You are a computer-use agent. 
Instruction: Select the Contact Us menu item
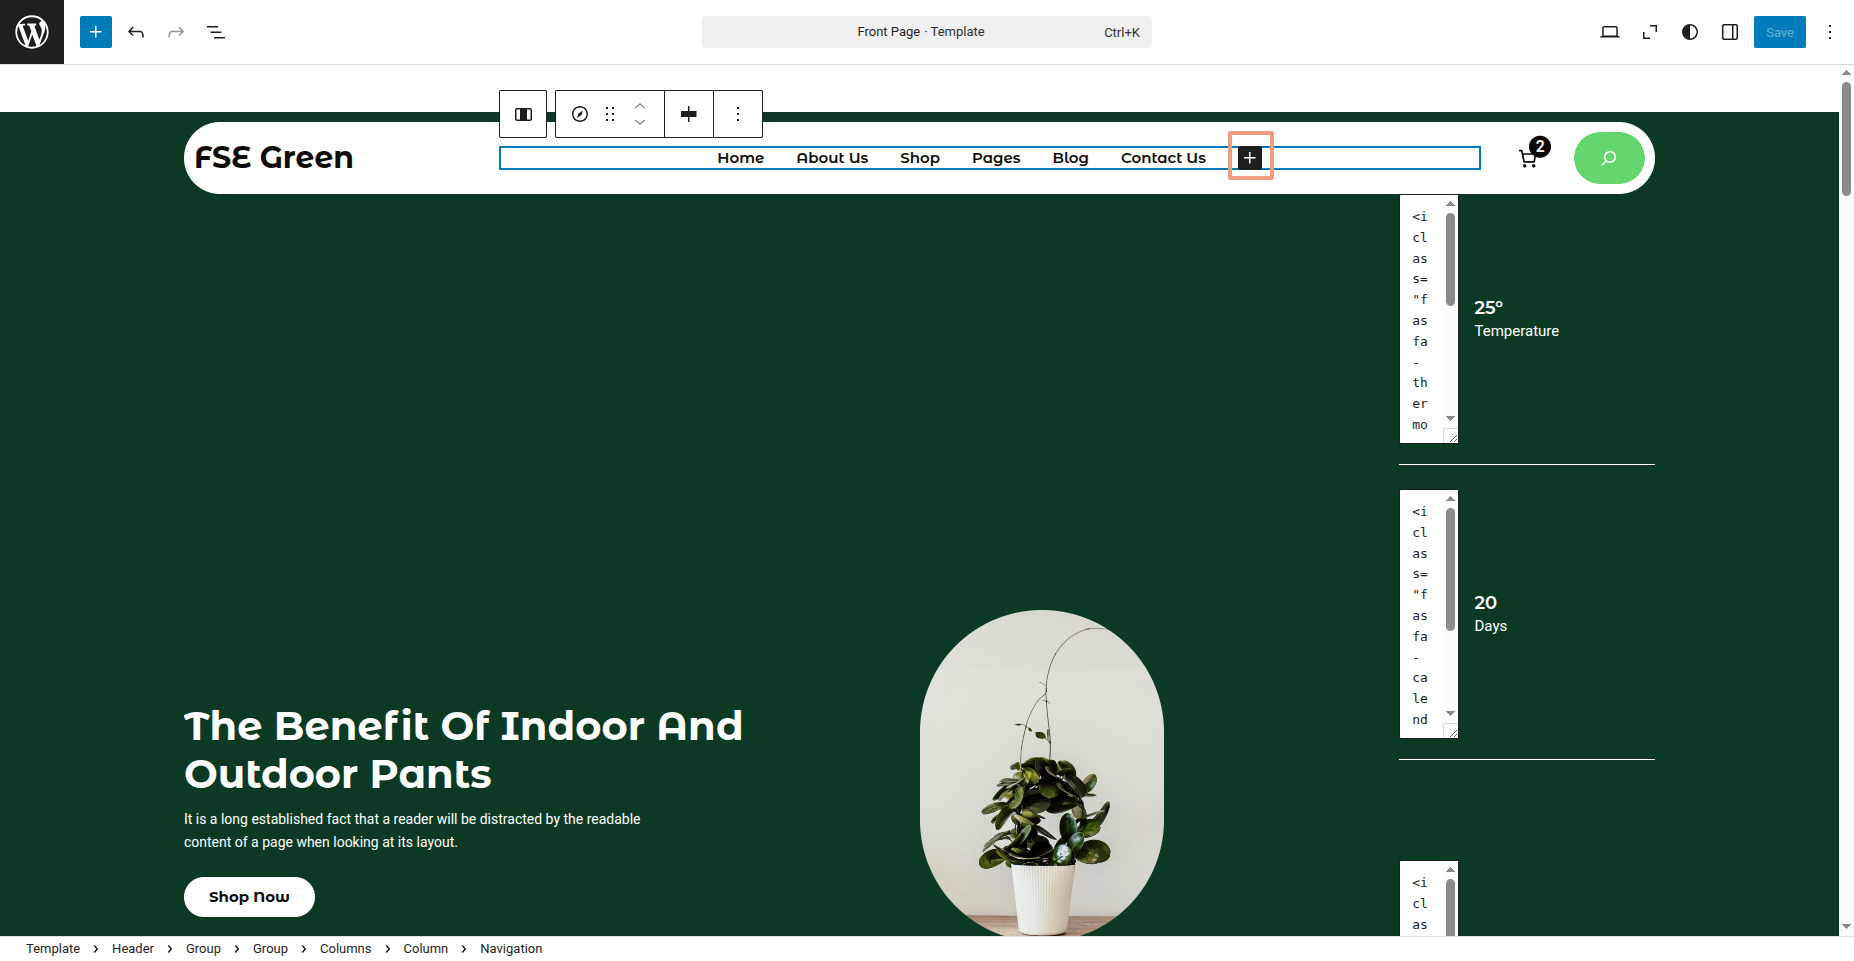pos(1163,158)
